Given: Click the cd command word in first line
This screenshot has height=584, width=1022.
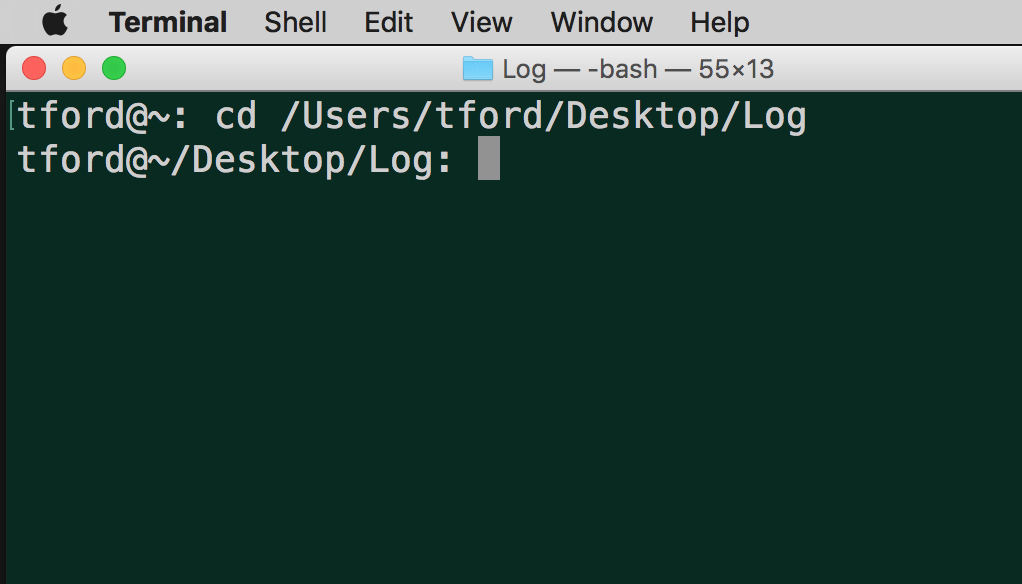Looking at the screenshot, I should (x=236, y=116).
